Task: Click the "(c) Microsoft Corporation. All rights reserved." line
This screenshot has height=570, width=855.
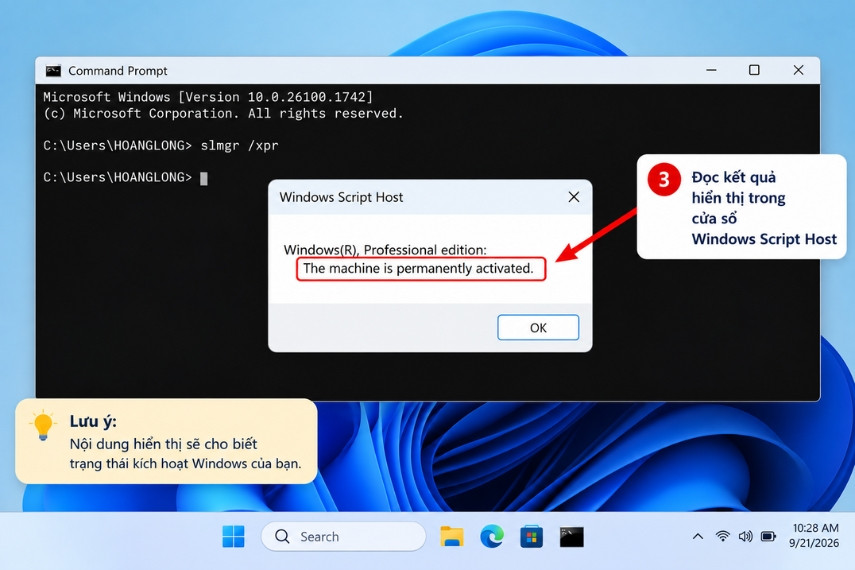Action: pos(223,113)
